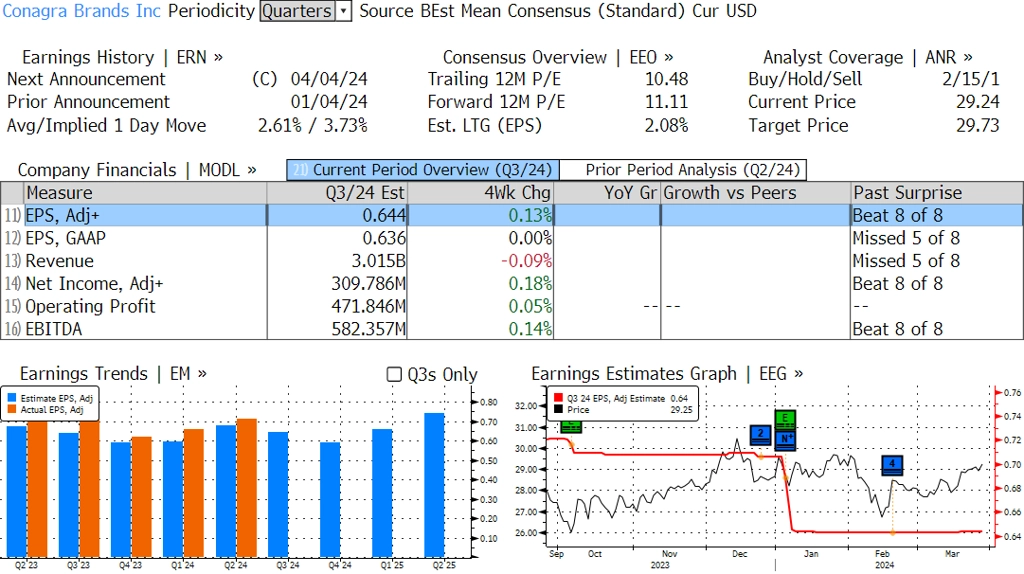Click the Q3/24 Est column header
This screenshot has width=1024, height=574.
pyautogui.click(x=337, y=193)
